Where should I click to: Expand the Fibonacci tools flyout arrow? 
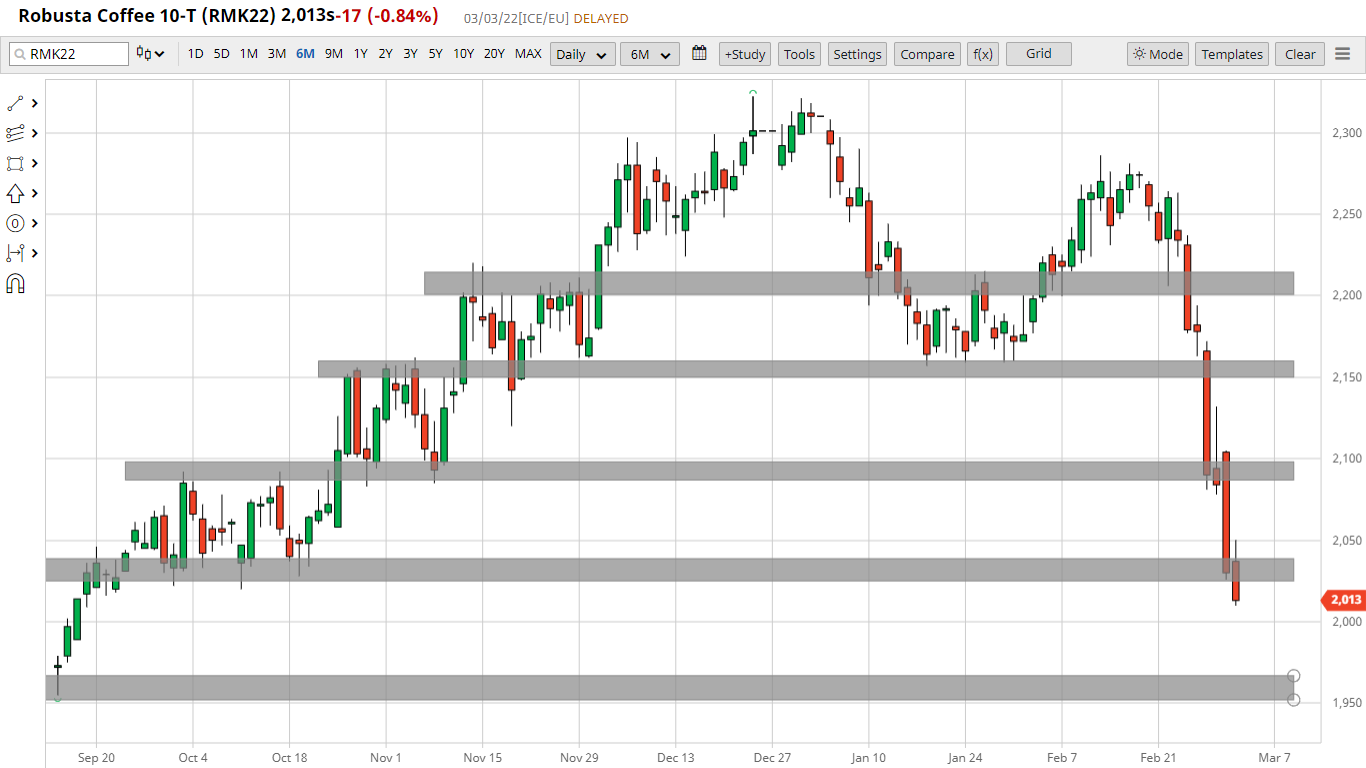pyautogui.click(x=35, y=133)
